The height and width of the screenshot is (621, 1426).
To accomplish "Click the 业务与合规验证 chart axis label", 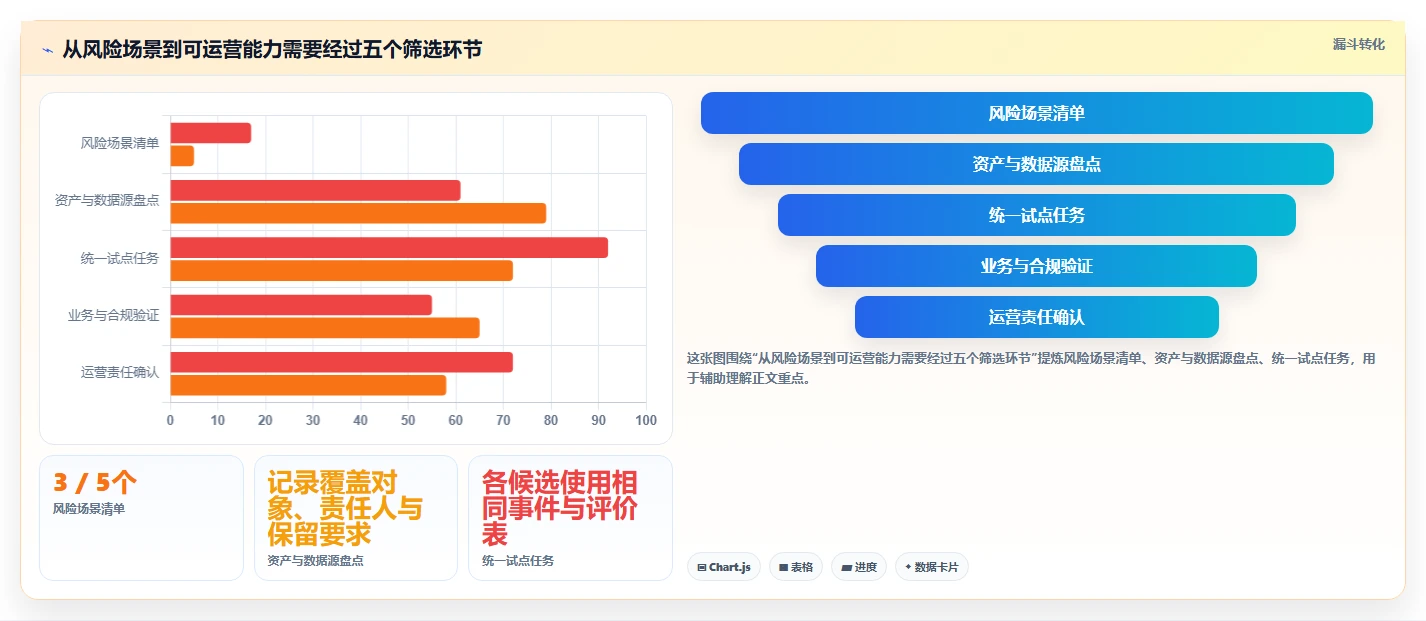I will point(114,316).
